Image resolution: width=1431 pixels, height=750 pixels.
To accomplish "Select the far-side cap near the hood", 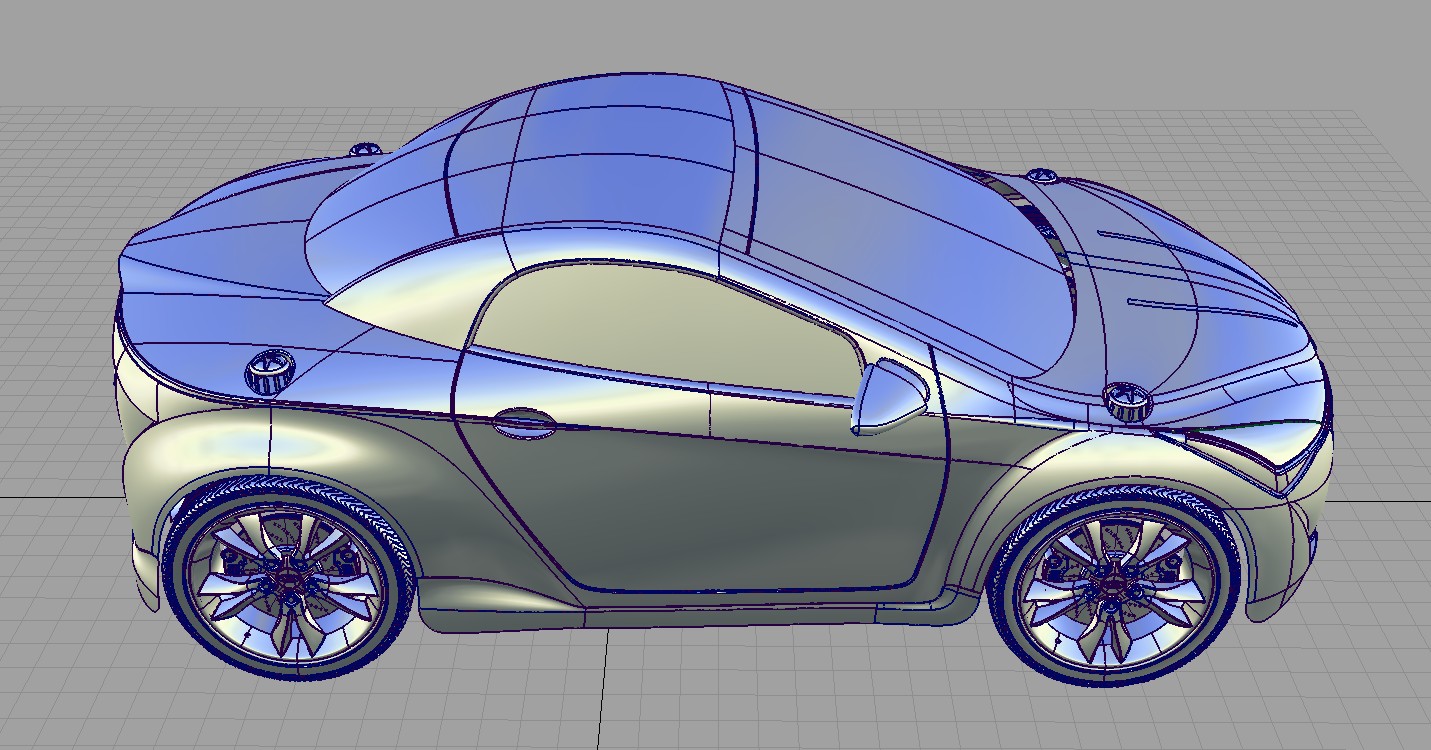I will coord(1042,176).
